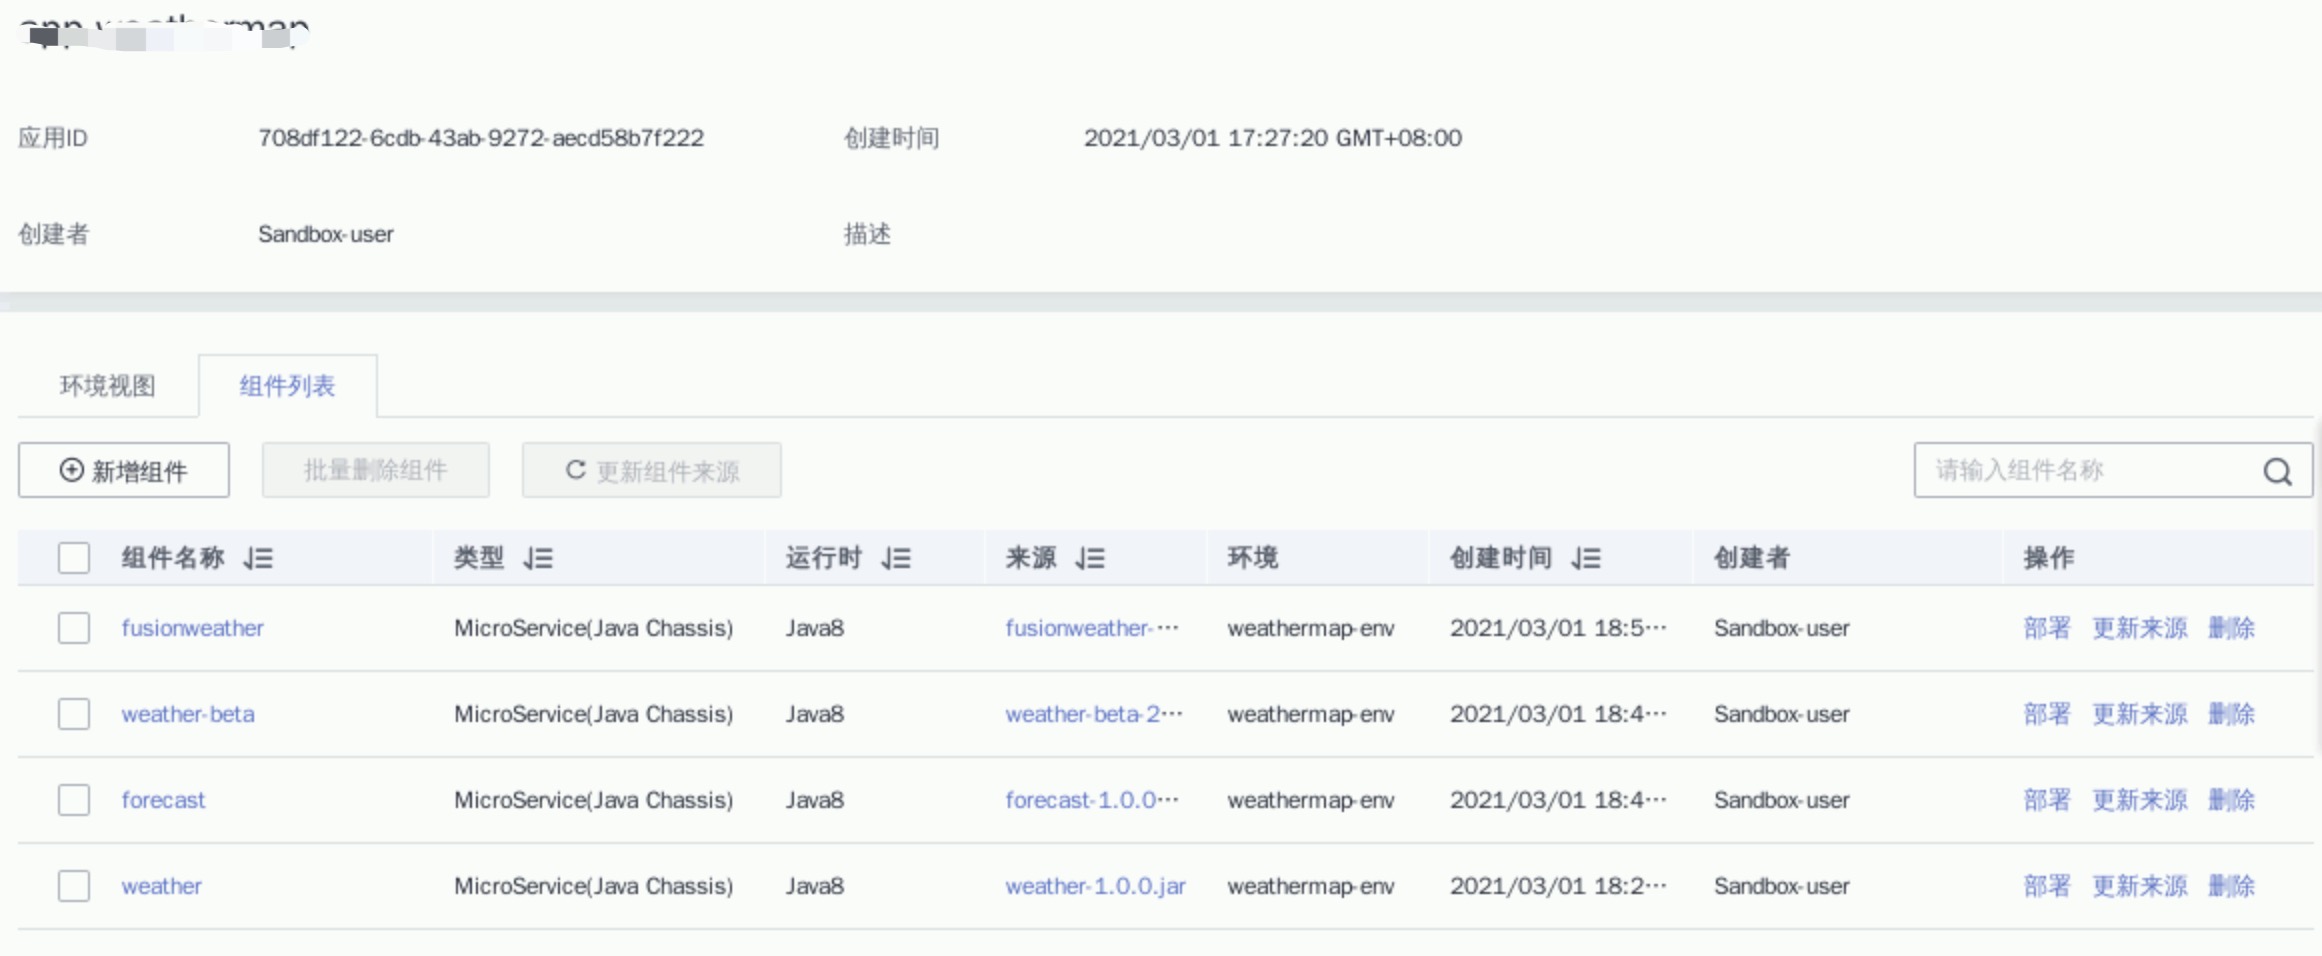This screenshot has width=2322, height=956.
Task: Check the weather-beta row checkbox
Action: (x=74, y=714)
